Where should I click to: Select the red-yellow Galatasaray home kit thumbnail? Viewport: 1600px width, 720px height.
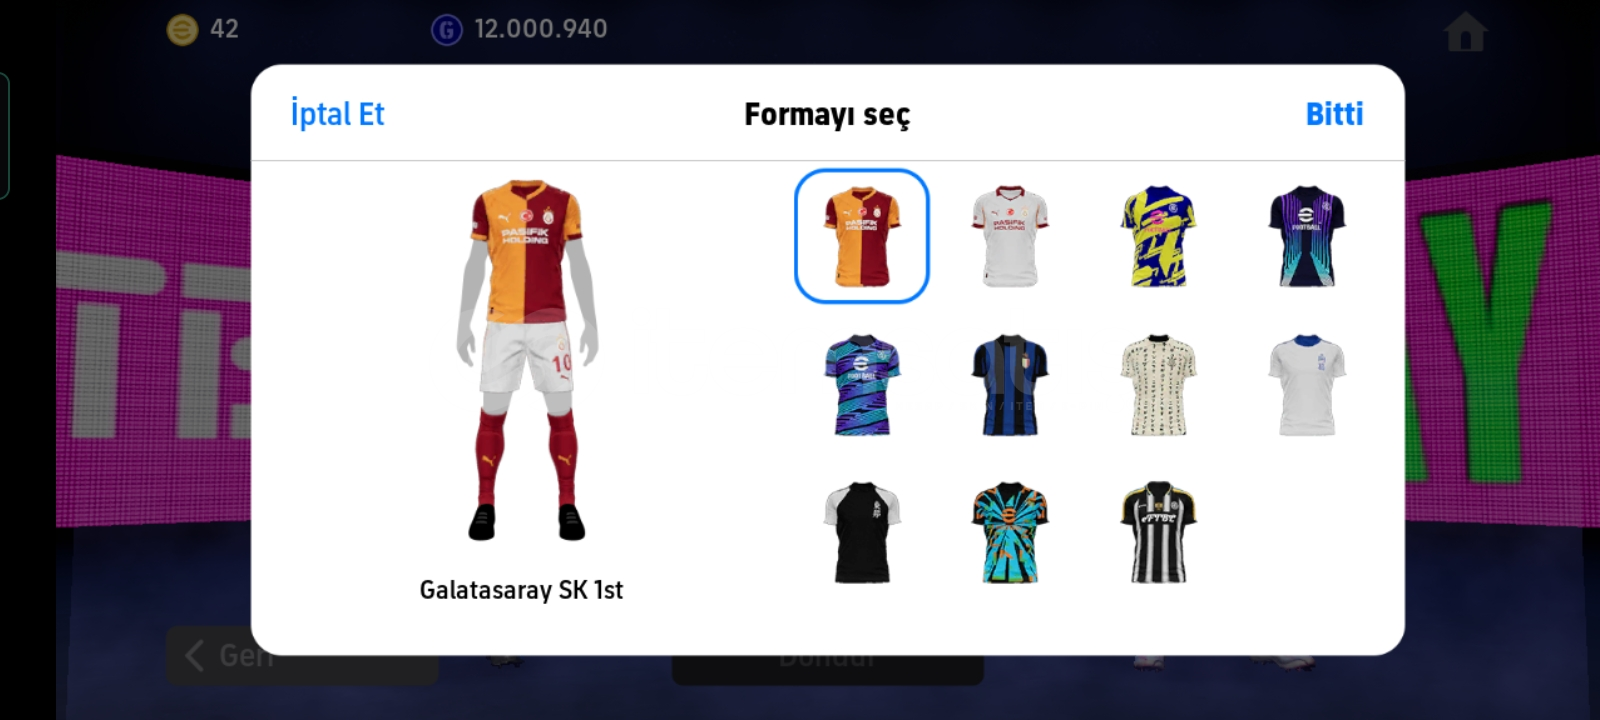[x=861, y=236]
